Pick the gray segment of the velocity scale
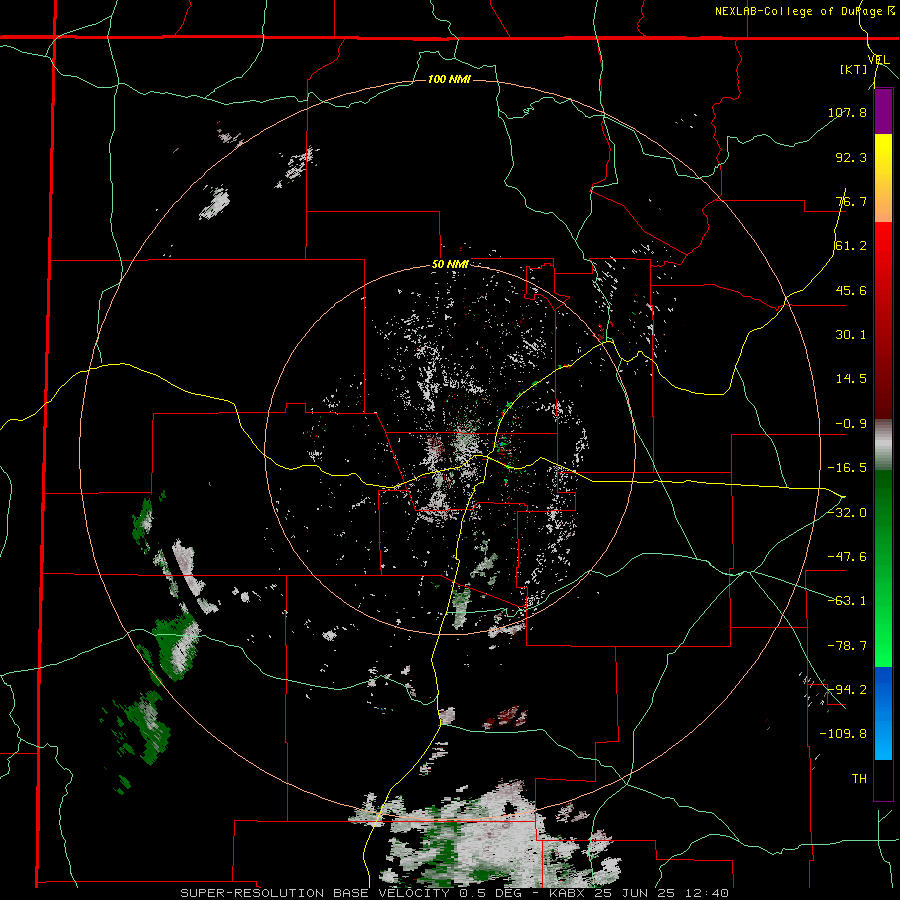The width and height of the screenshot is (900, 900). coord(883,445)
